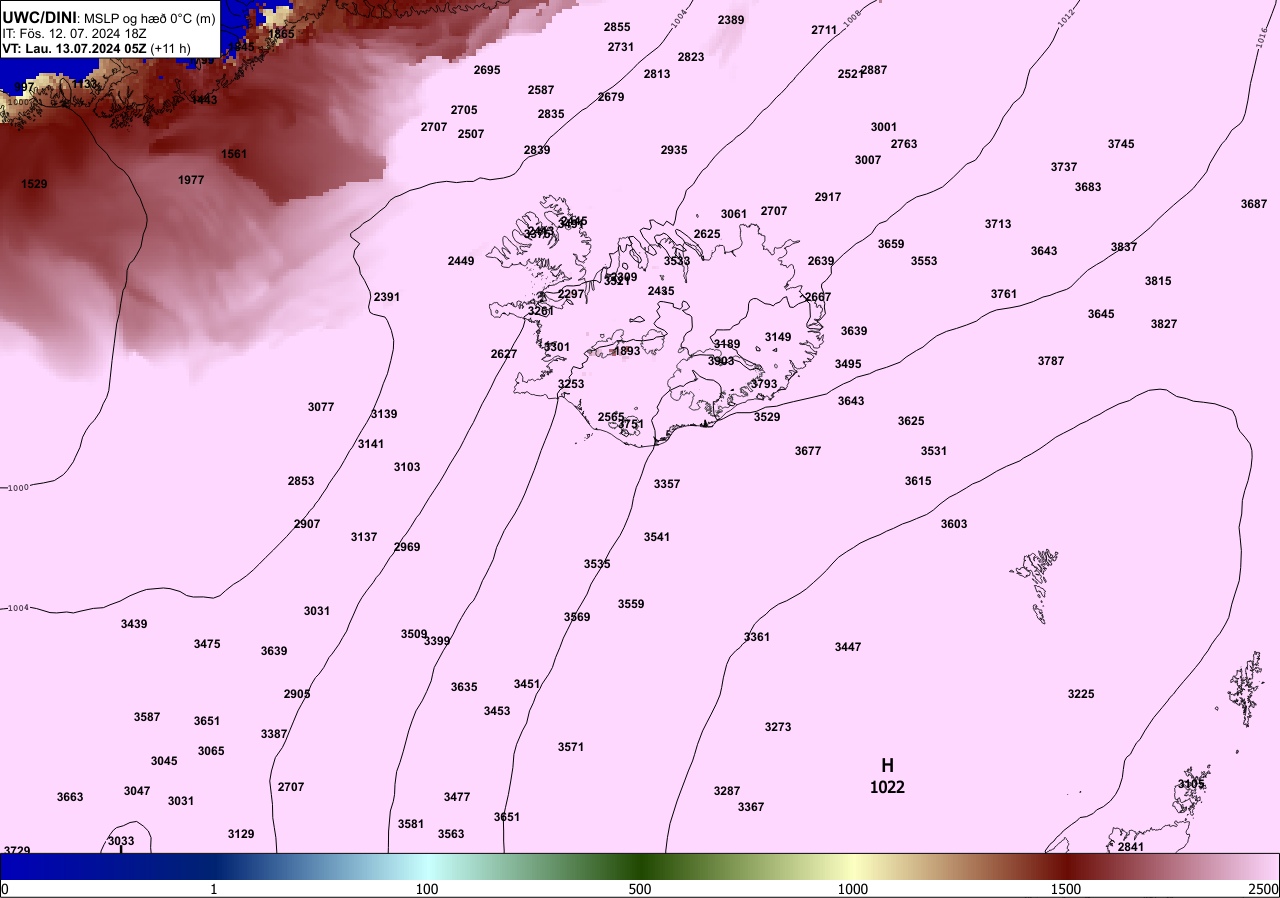Screen dimensions: 1280x898
Task: Click the height value 2449
Action: [x=461, y=261]
